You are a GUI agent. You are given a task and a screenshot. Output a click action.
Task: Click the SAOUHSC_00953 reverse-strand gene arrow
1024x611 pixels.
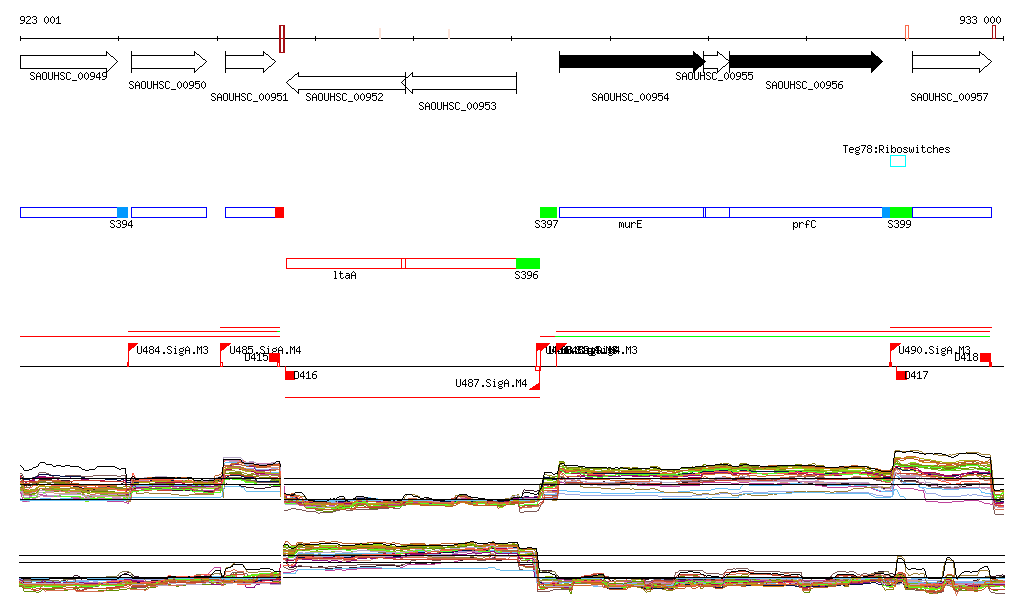click(x=459, y=83)
